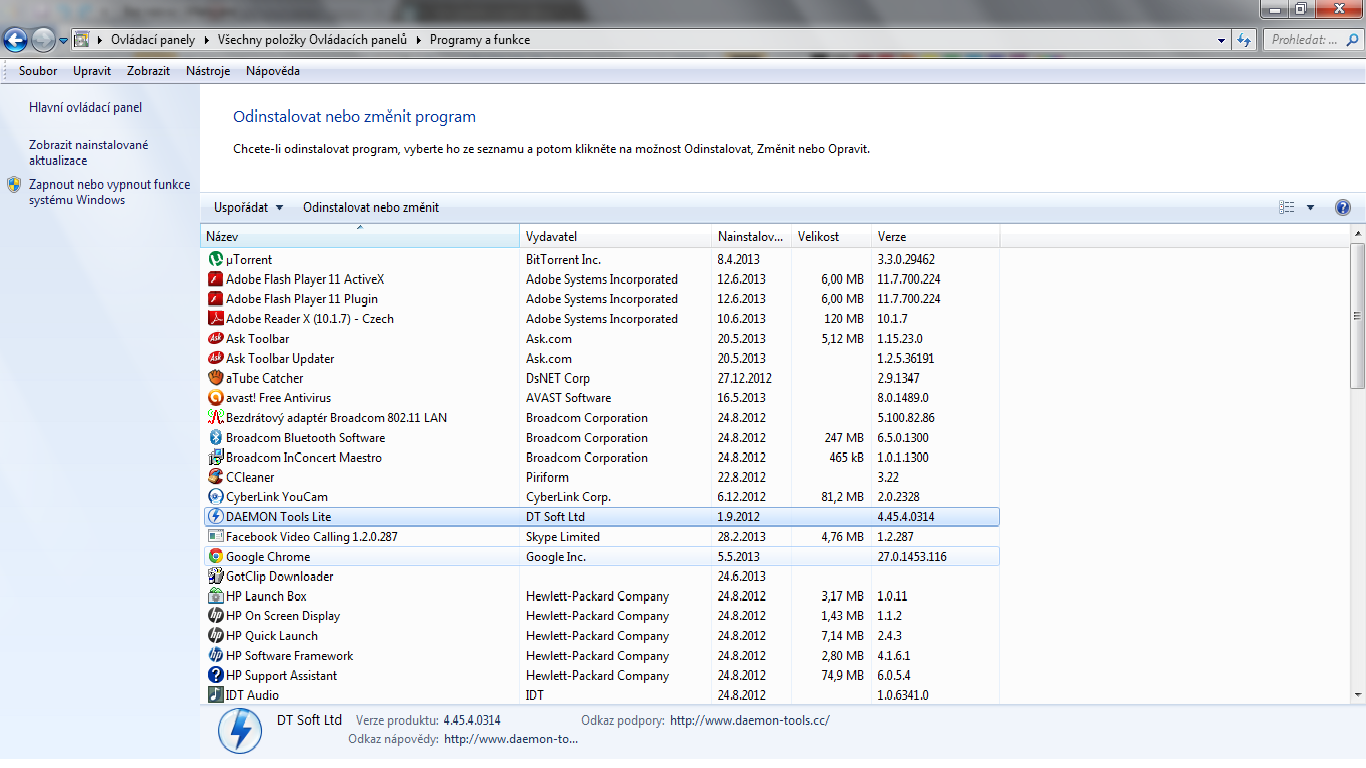Open the Upravit menu

(x=92, y=71)
